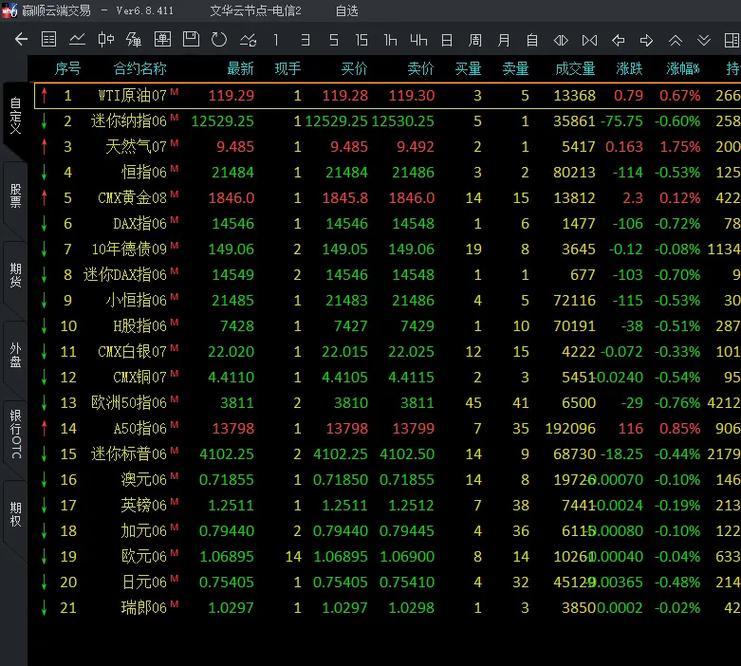Sort by the 涨幅% column header
Viewport: 741px width, 666px height.
(683, 69)
